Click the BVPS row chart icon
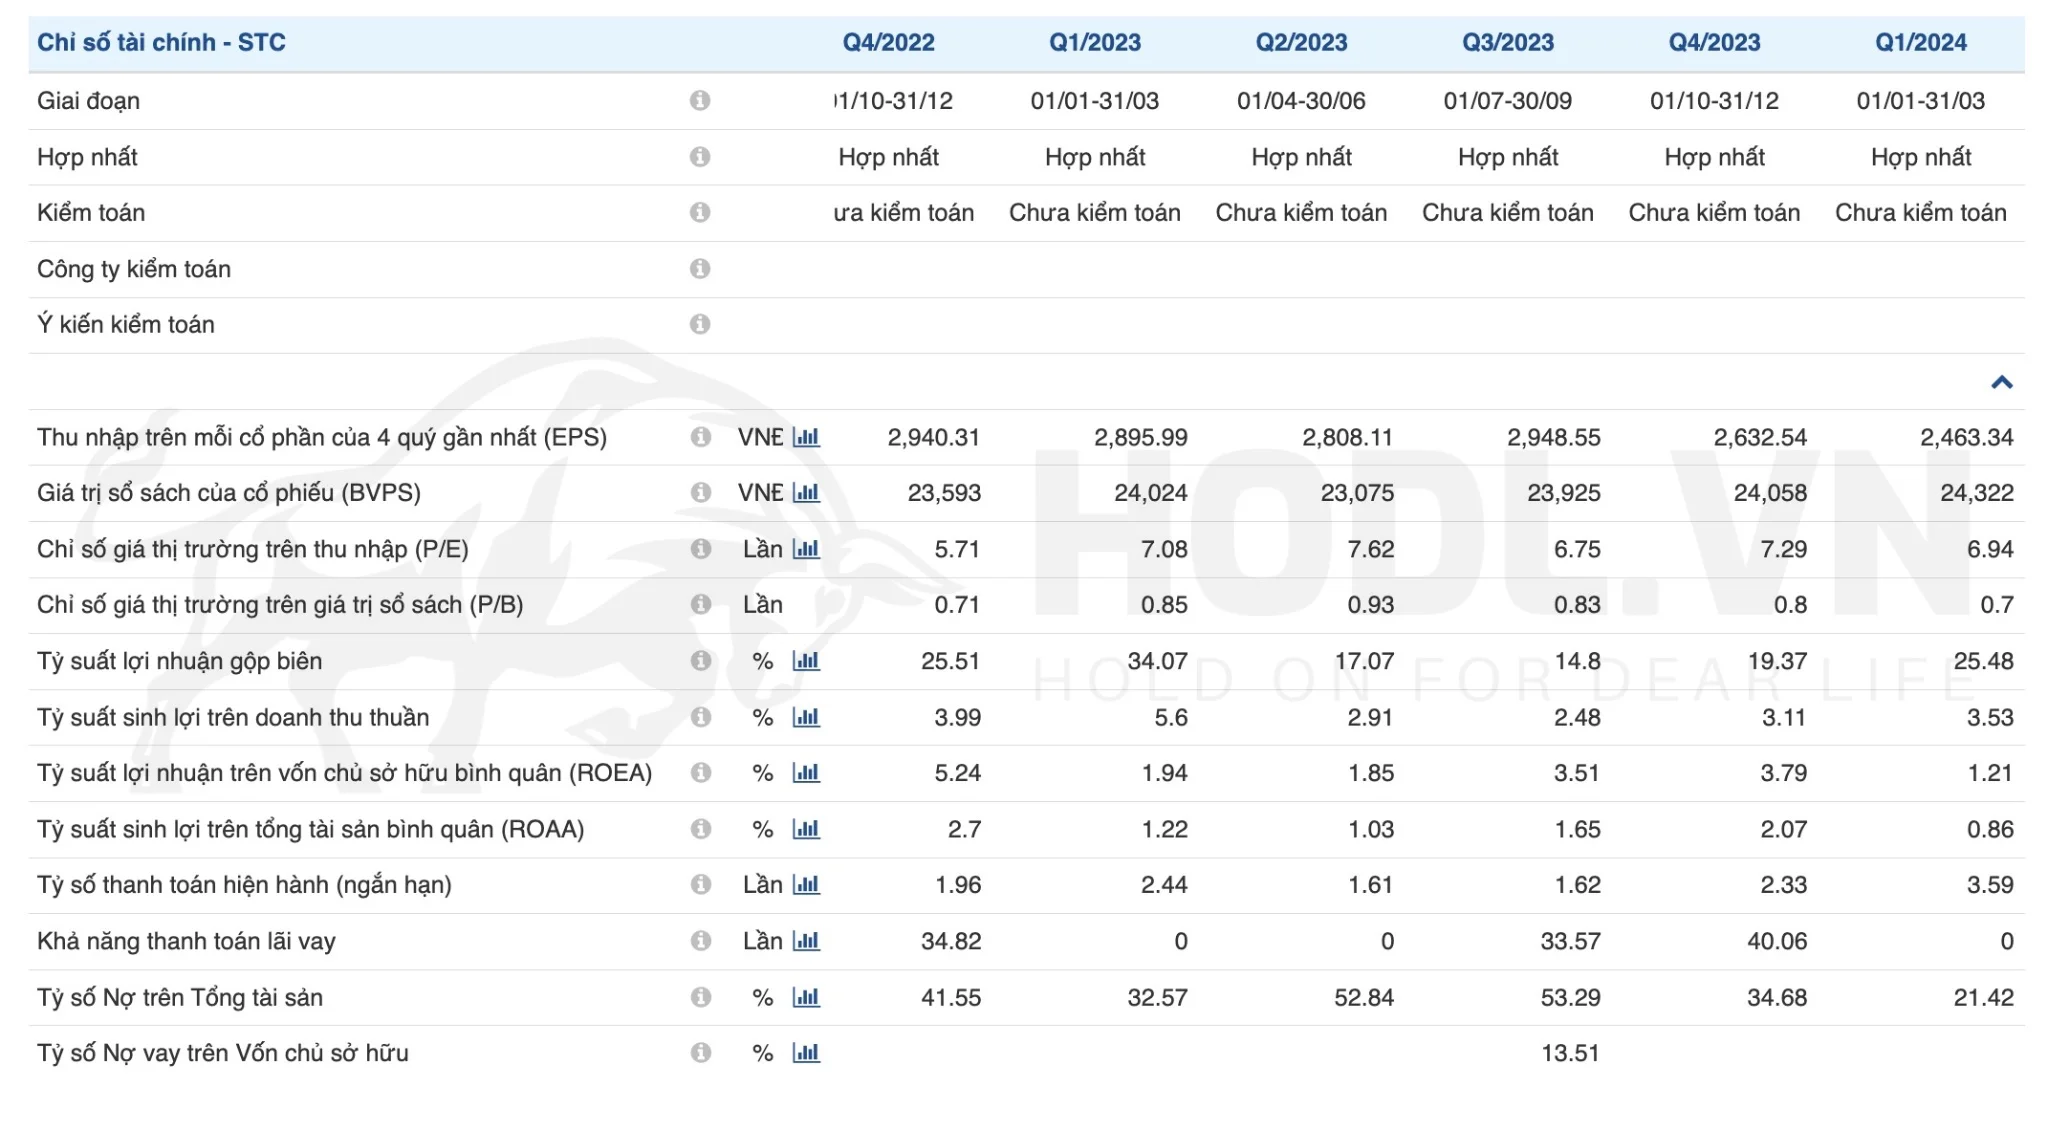Viewport: 2048px width, 1130px height. (805, 493)
